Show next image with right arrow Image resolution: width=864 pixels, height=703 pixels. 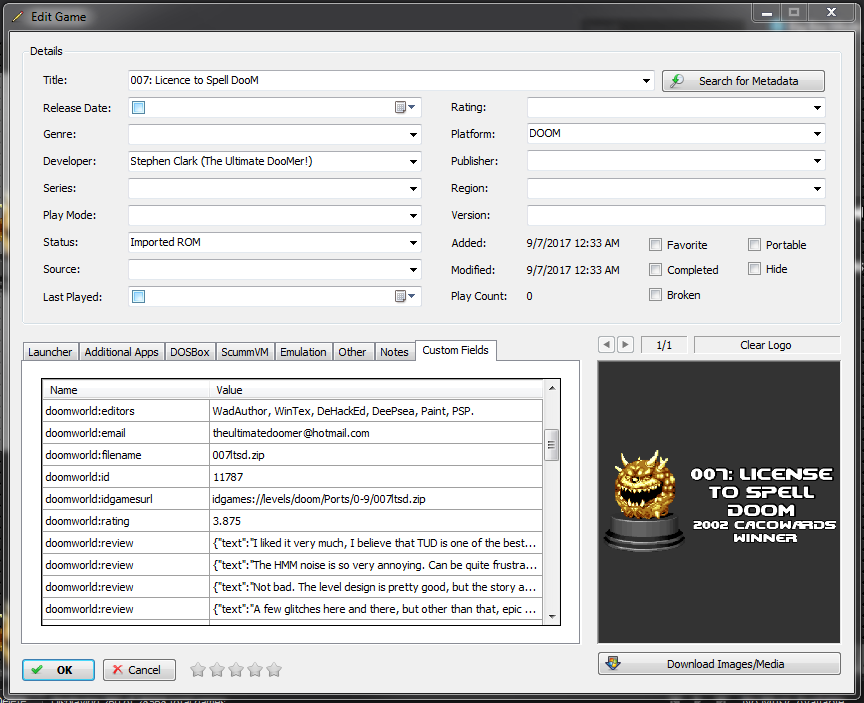625,345
